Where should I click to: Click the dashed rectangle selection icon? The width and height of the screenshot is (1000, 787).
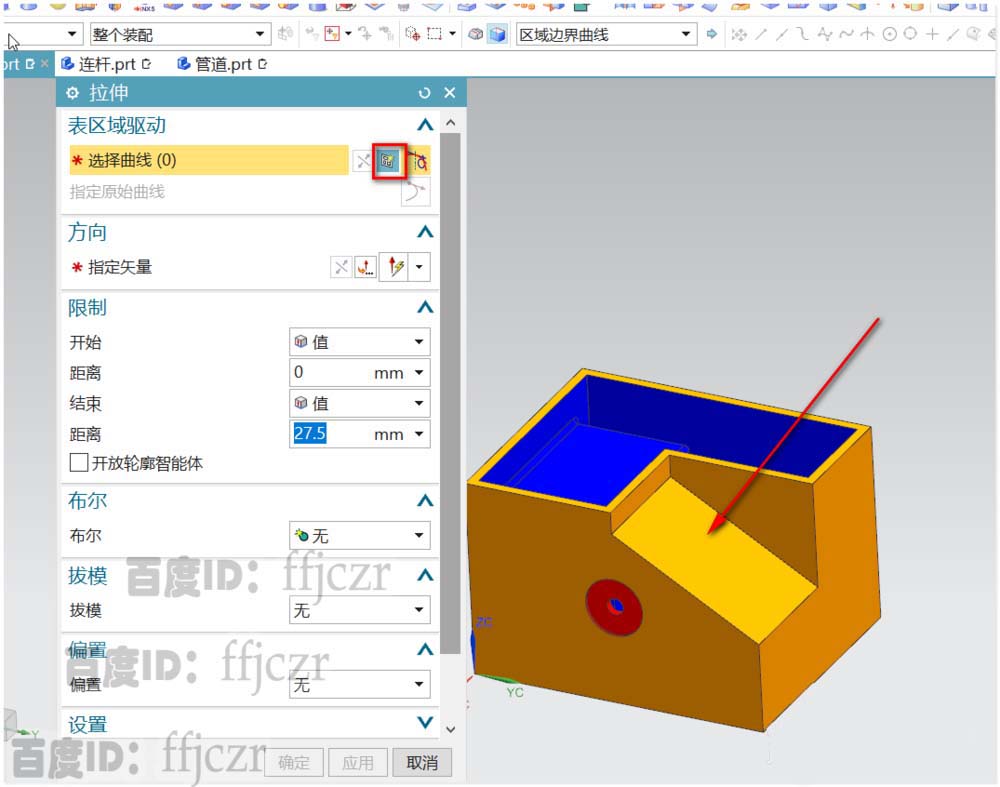pyautogui.click(x=435, y=34)
